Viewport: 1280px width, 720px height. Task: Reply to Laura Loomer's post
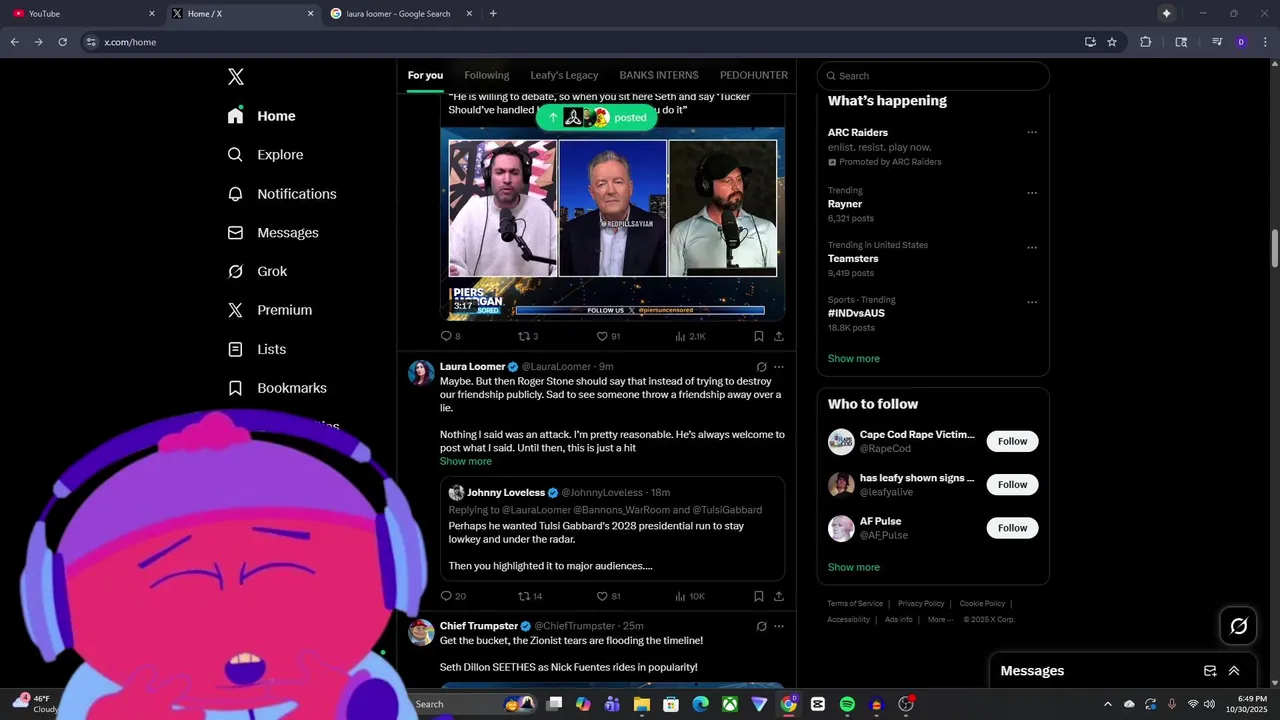(x=447, y=596)
